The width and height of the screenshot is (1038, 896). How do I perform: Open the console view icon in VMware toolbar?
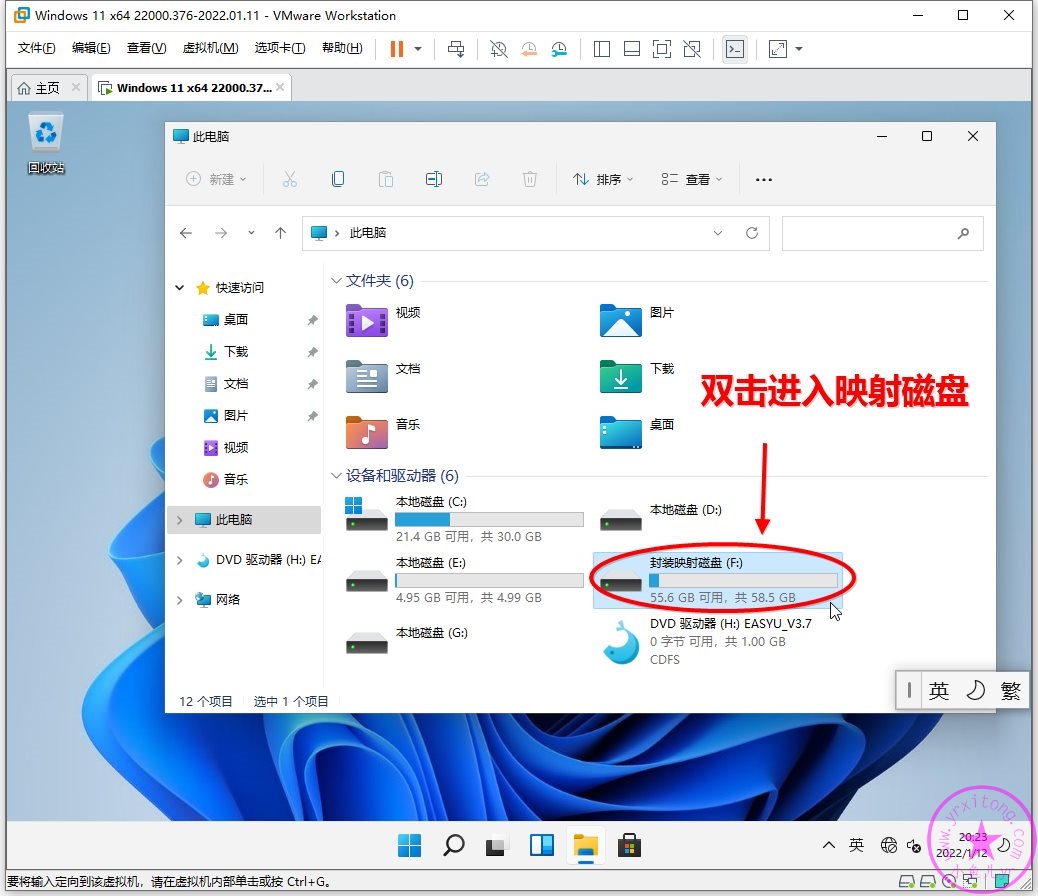click(735, 49)
